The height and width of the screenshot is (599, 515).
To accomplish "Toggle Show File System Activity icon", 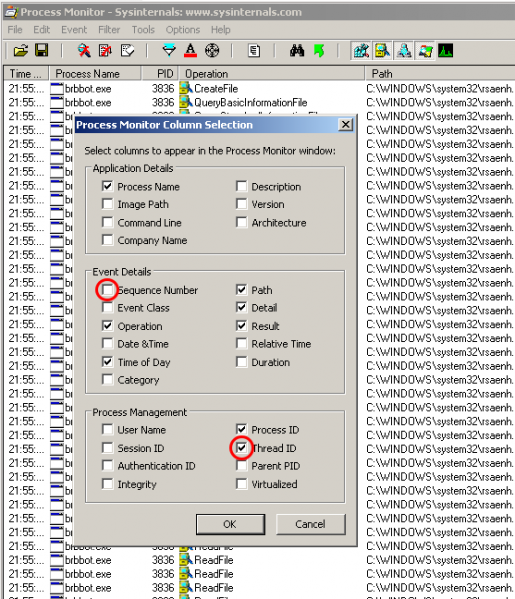I will (382, 50).
